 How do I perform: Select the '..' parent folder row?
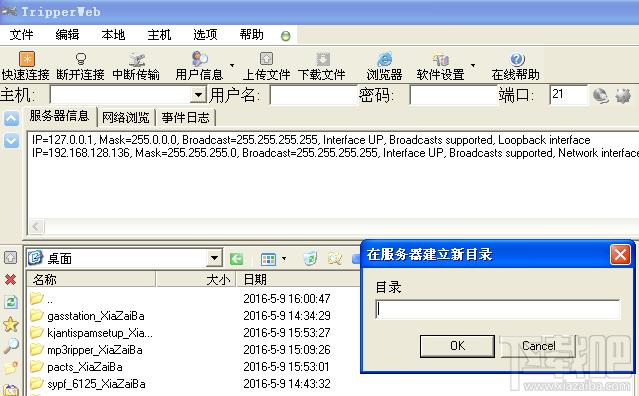coord(193,299)
